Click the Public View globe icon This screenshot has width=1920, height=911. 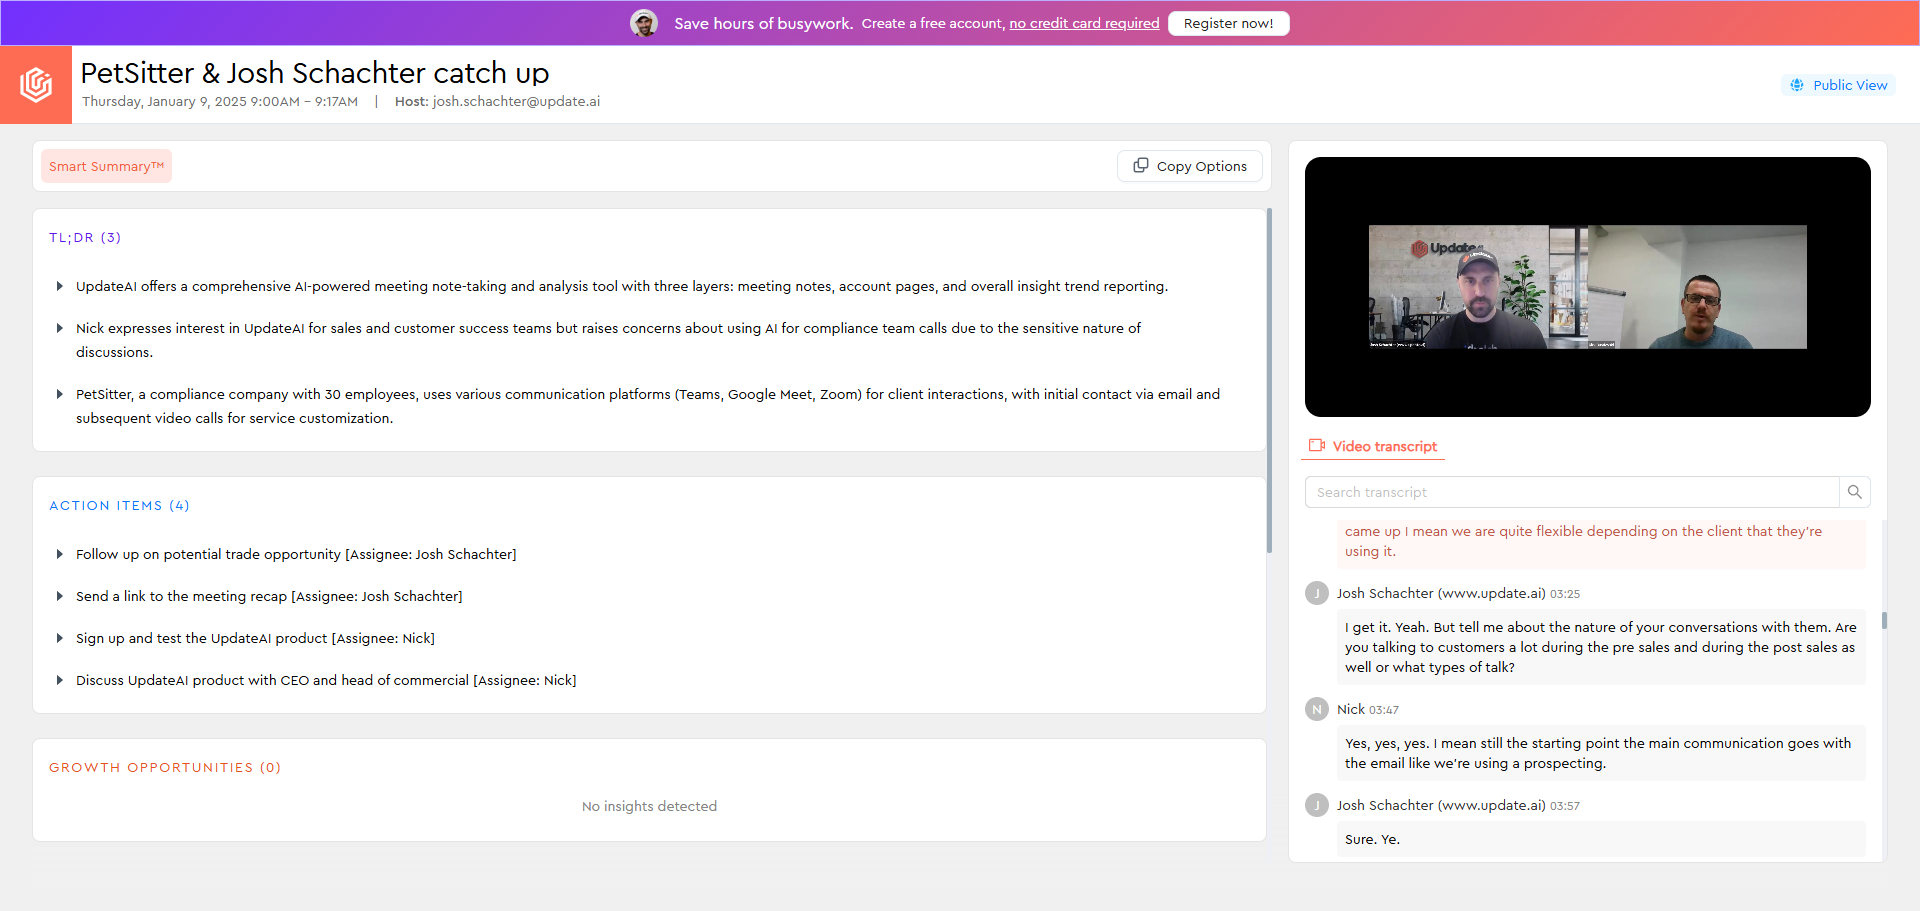pyautogui.click(x=1797, y=85)
